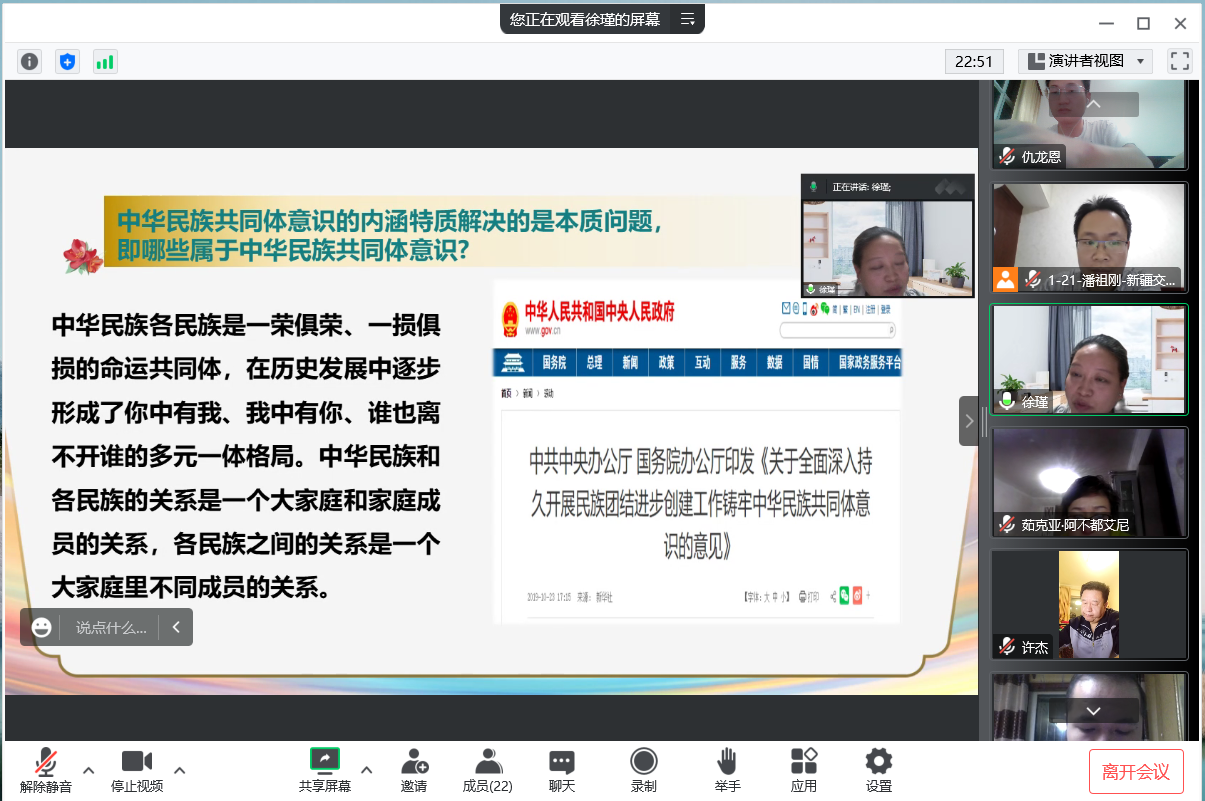
Task: Open the screen viewing options menu
Action: (x=687, y=19)
